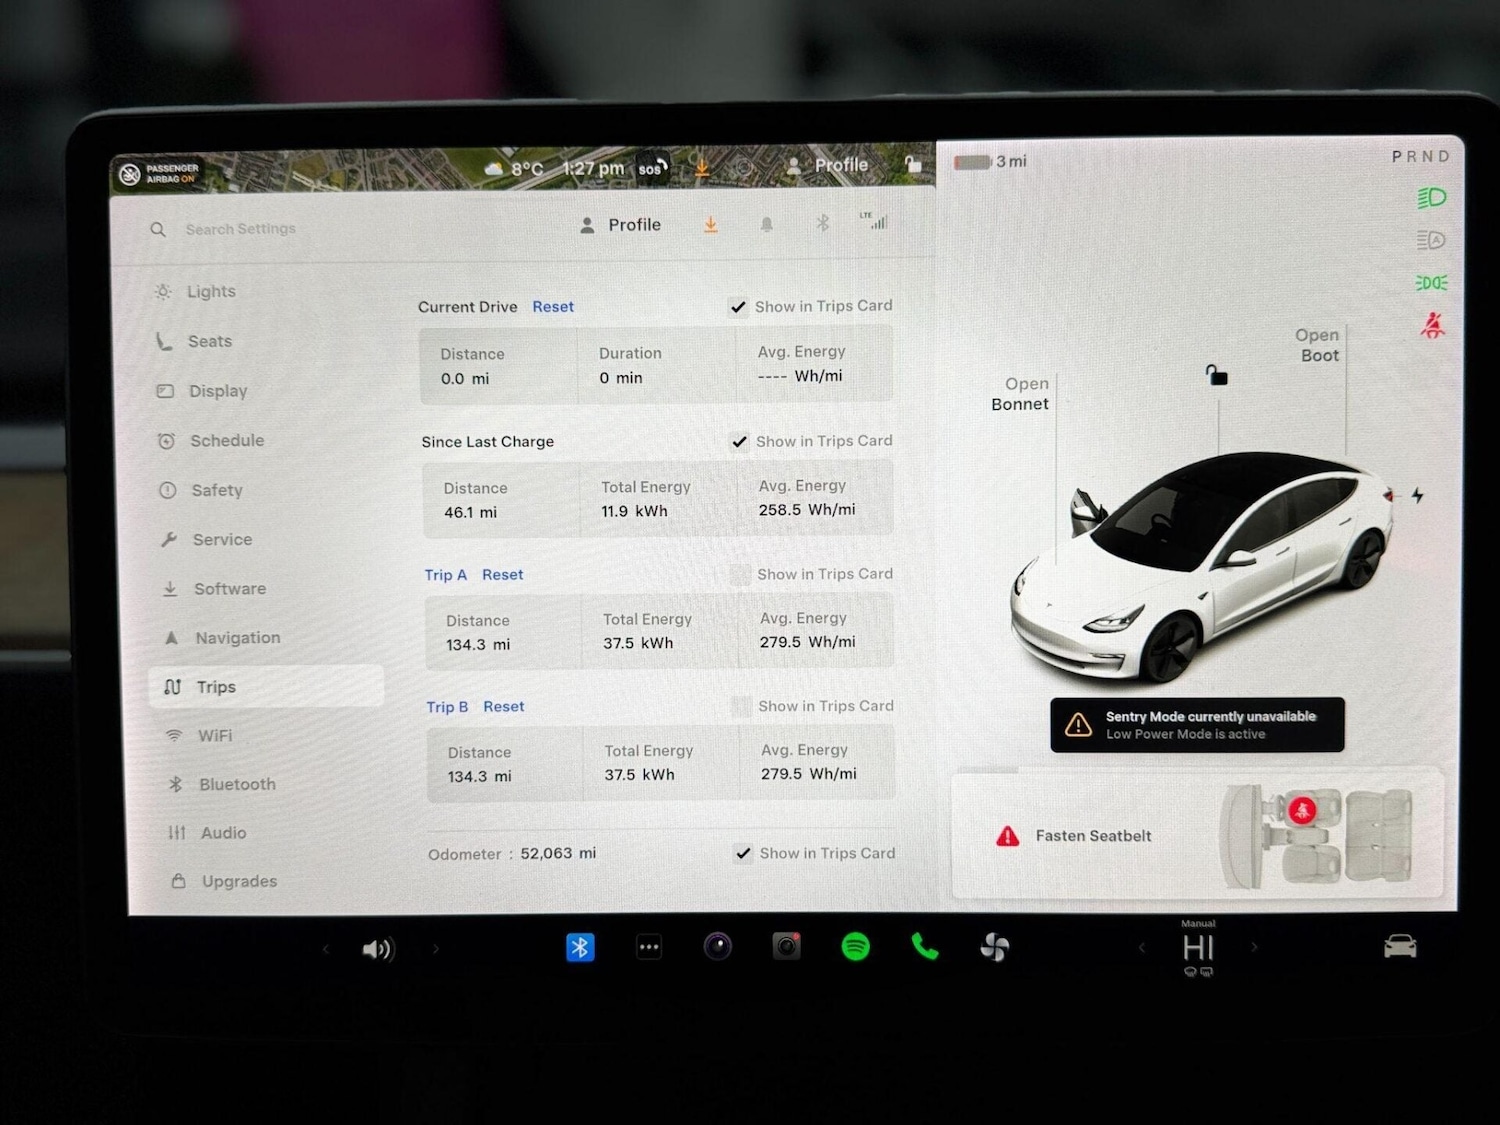1500x1125 pixels.
Task: Switch to the Safety settings section
Action: click(x=216, y=490)
